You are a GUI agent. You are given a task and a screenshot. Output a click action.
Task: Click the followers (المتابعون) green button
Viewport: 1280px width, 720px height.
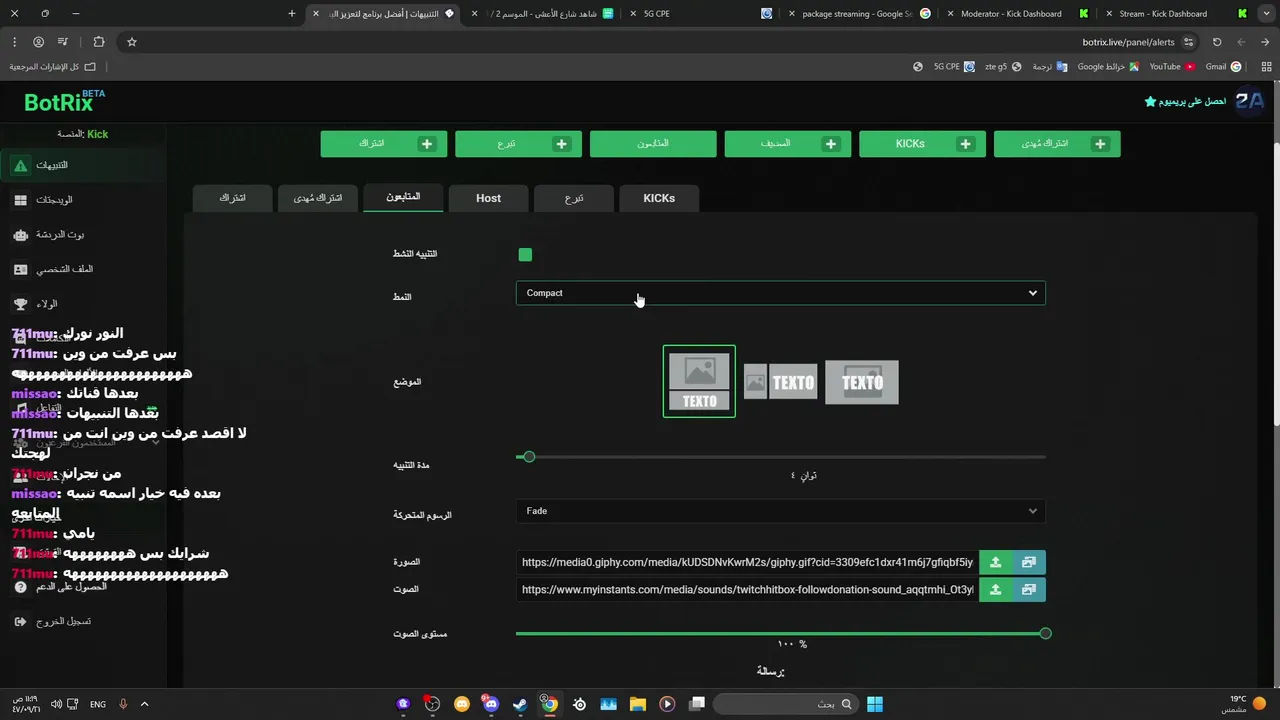pyautogui.click(x=653, y=144)
